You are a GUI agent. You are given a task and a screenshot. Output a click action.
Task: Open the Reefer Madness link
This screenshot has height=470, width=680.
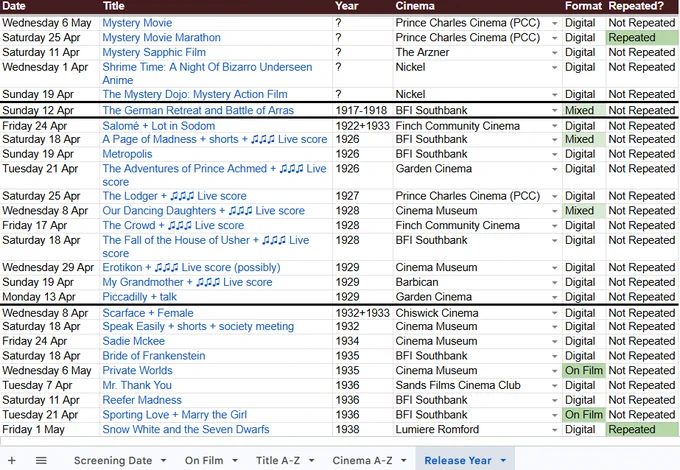(142, 400)
